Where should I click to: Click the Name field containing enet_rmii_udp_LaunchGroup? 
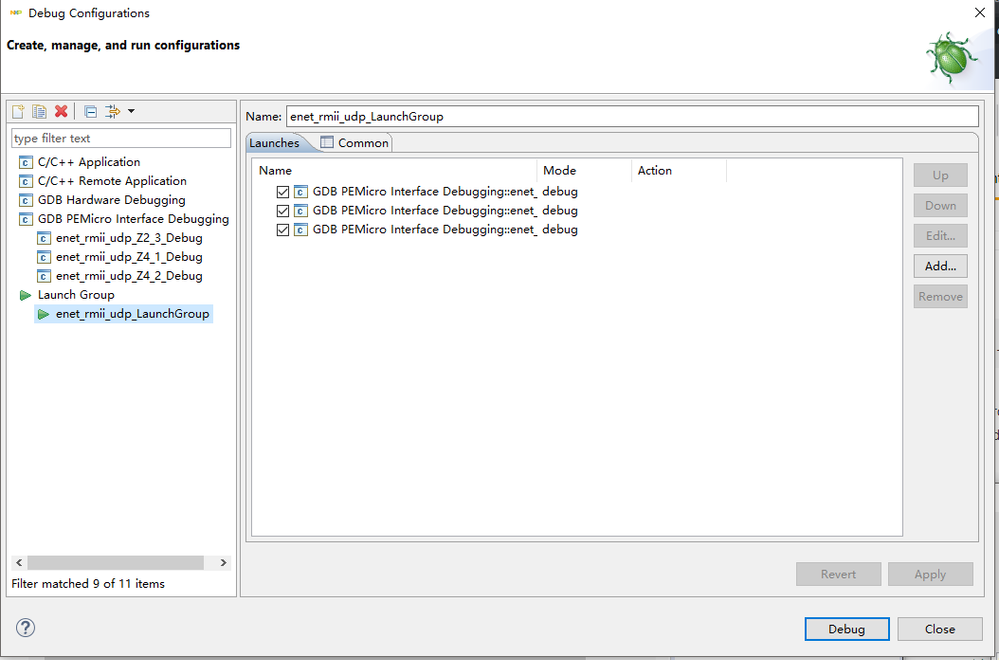pos(632,117)
